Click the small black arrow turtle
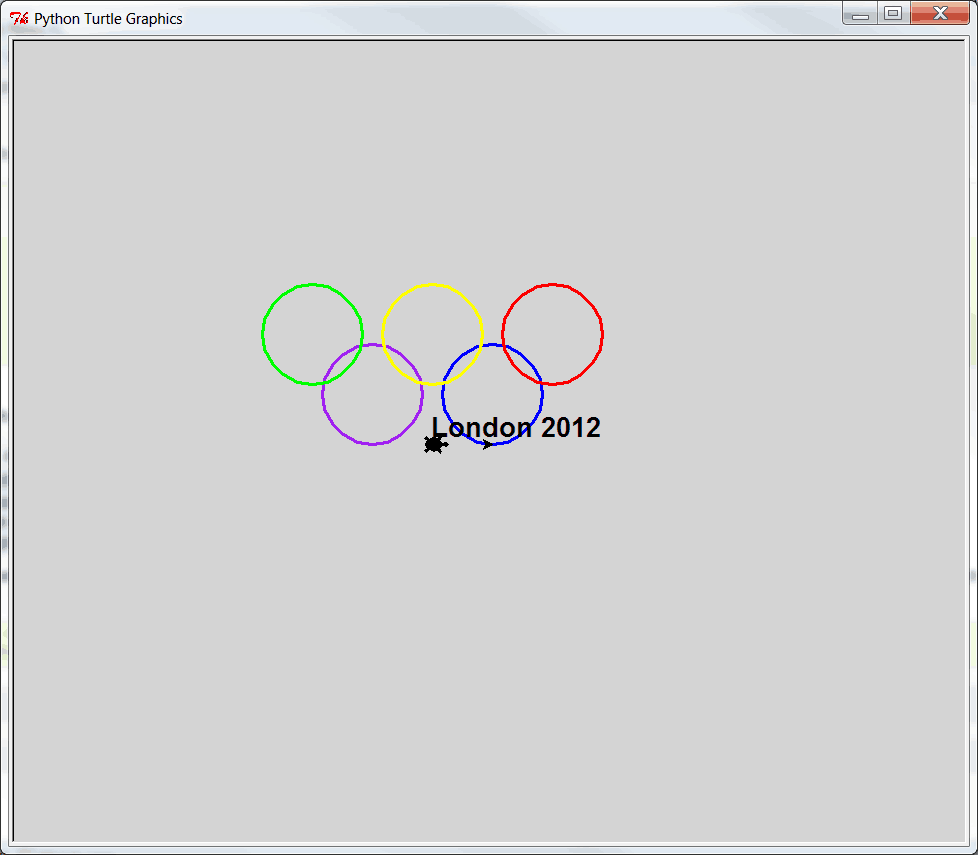The height and width of the screenshot is (855, 978). pyautogui.click(x=487, y=444)
